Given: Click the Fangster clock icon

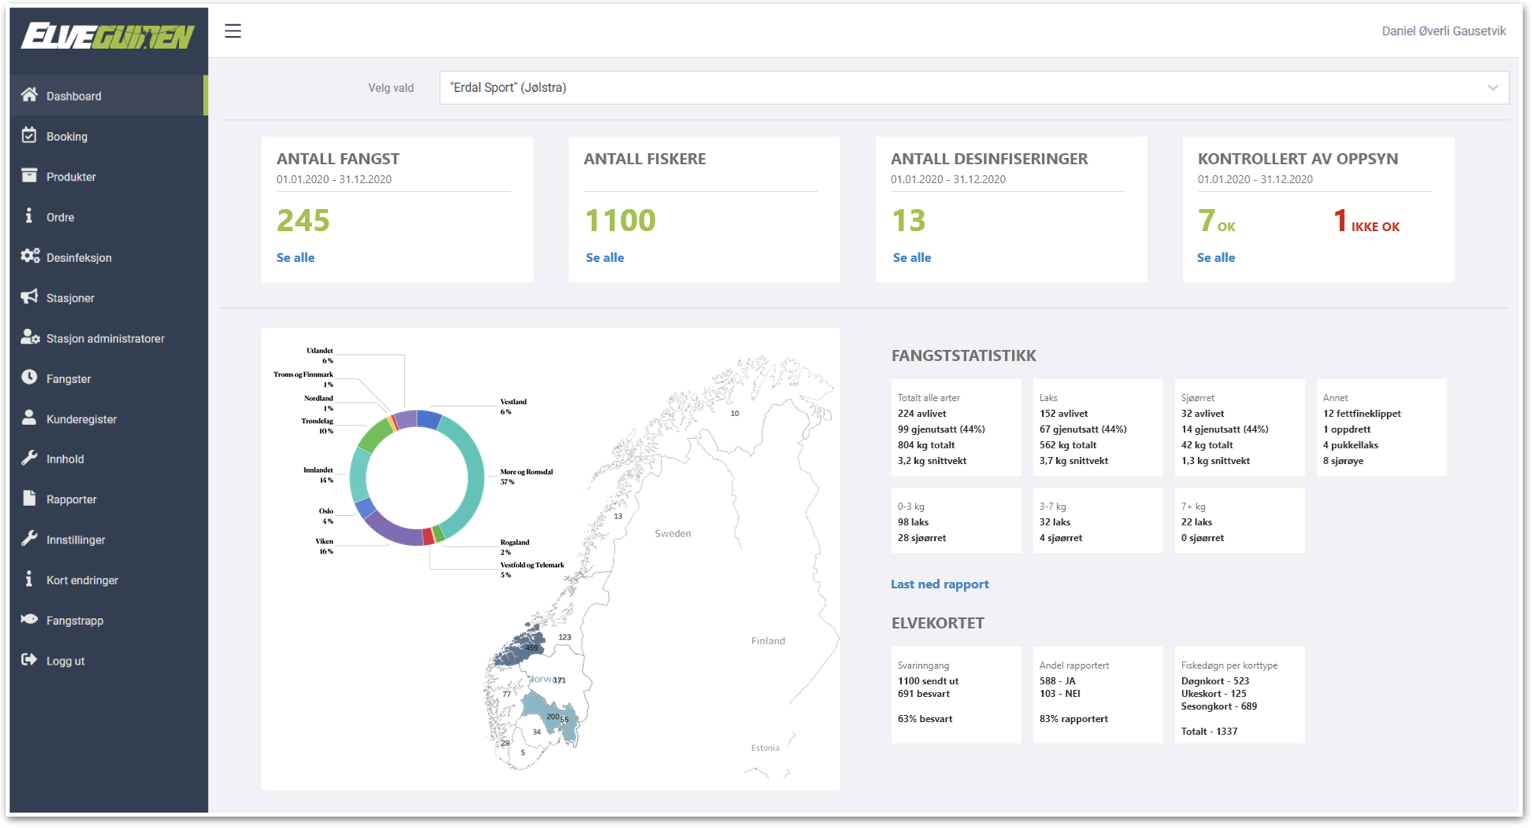Looking at the screenshot, I should [29, 377].
